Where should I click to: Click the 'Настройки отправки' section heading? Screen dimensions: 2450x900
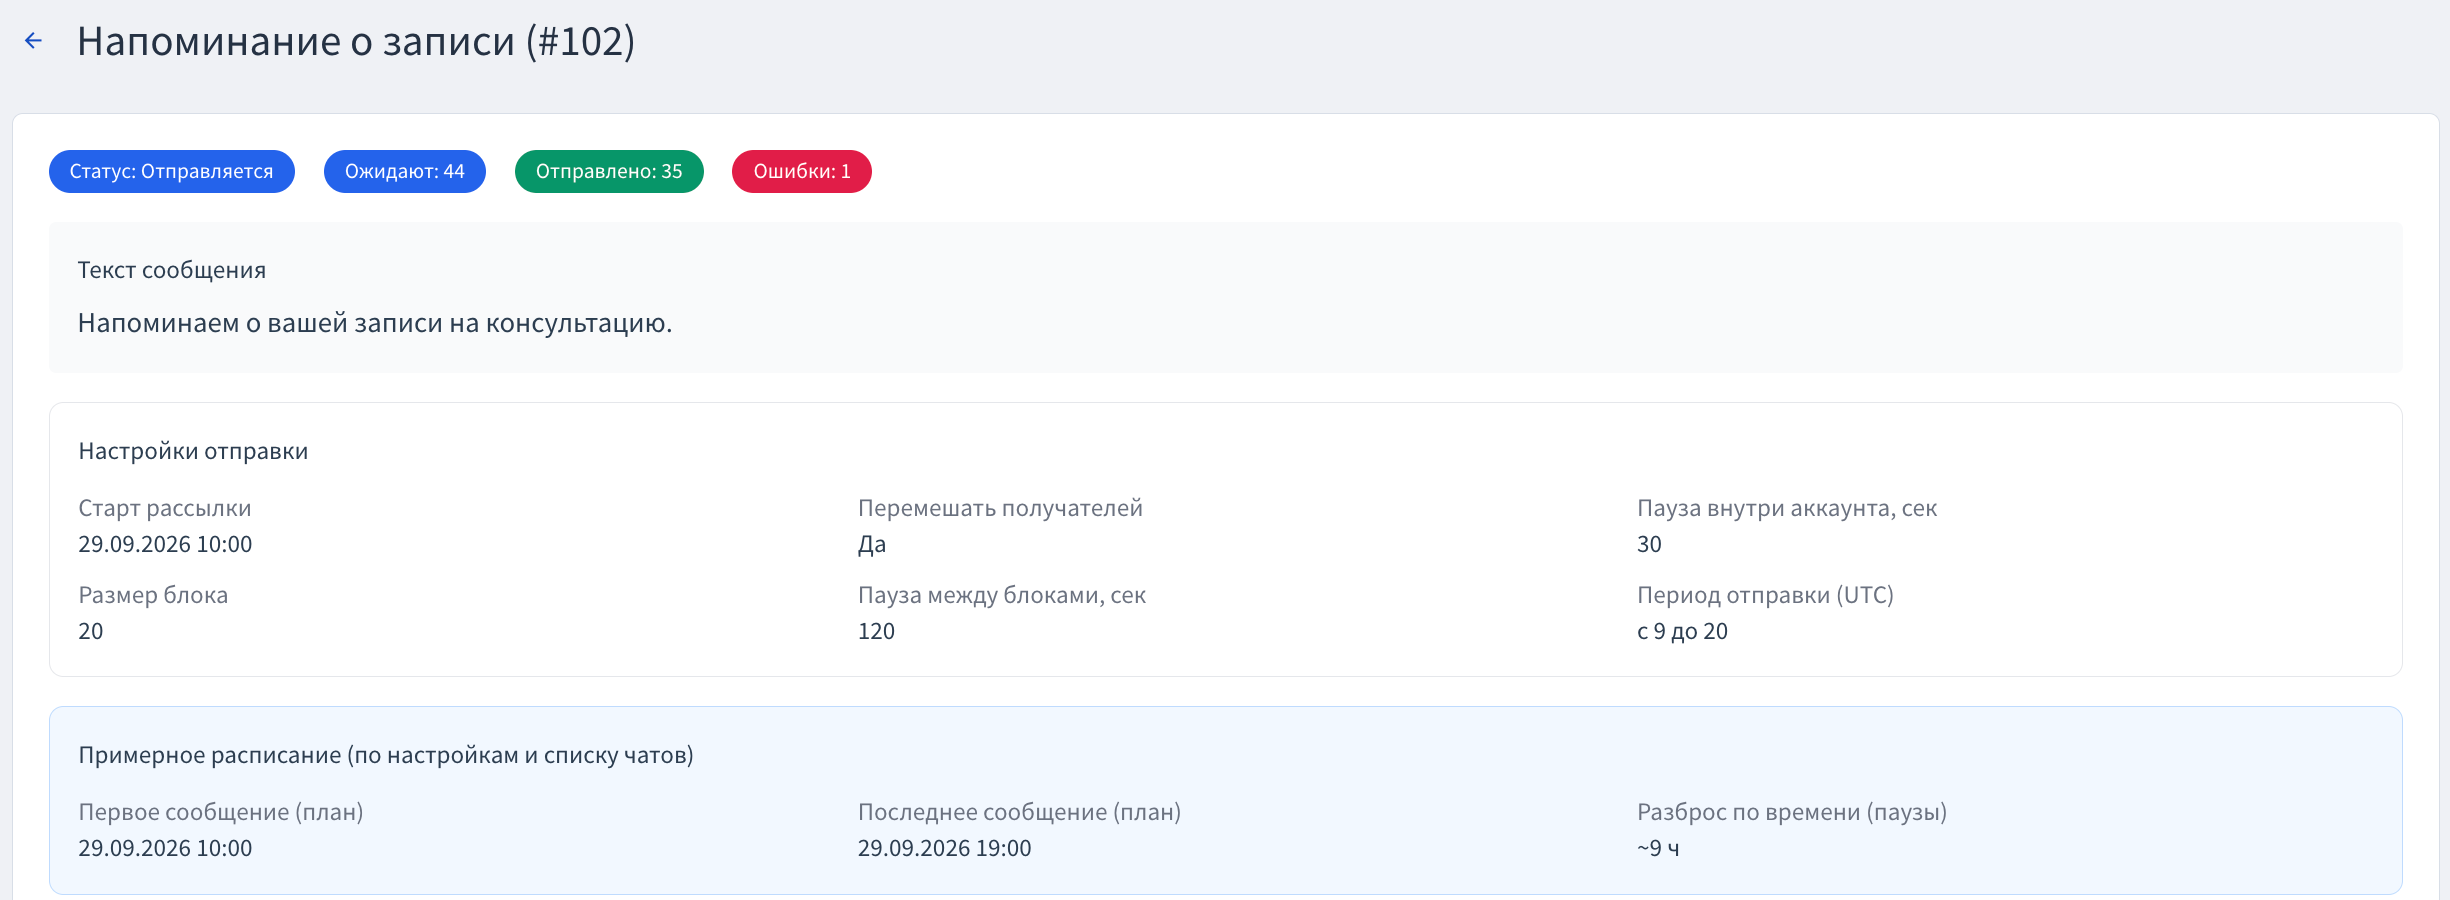tap(193, 451)
